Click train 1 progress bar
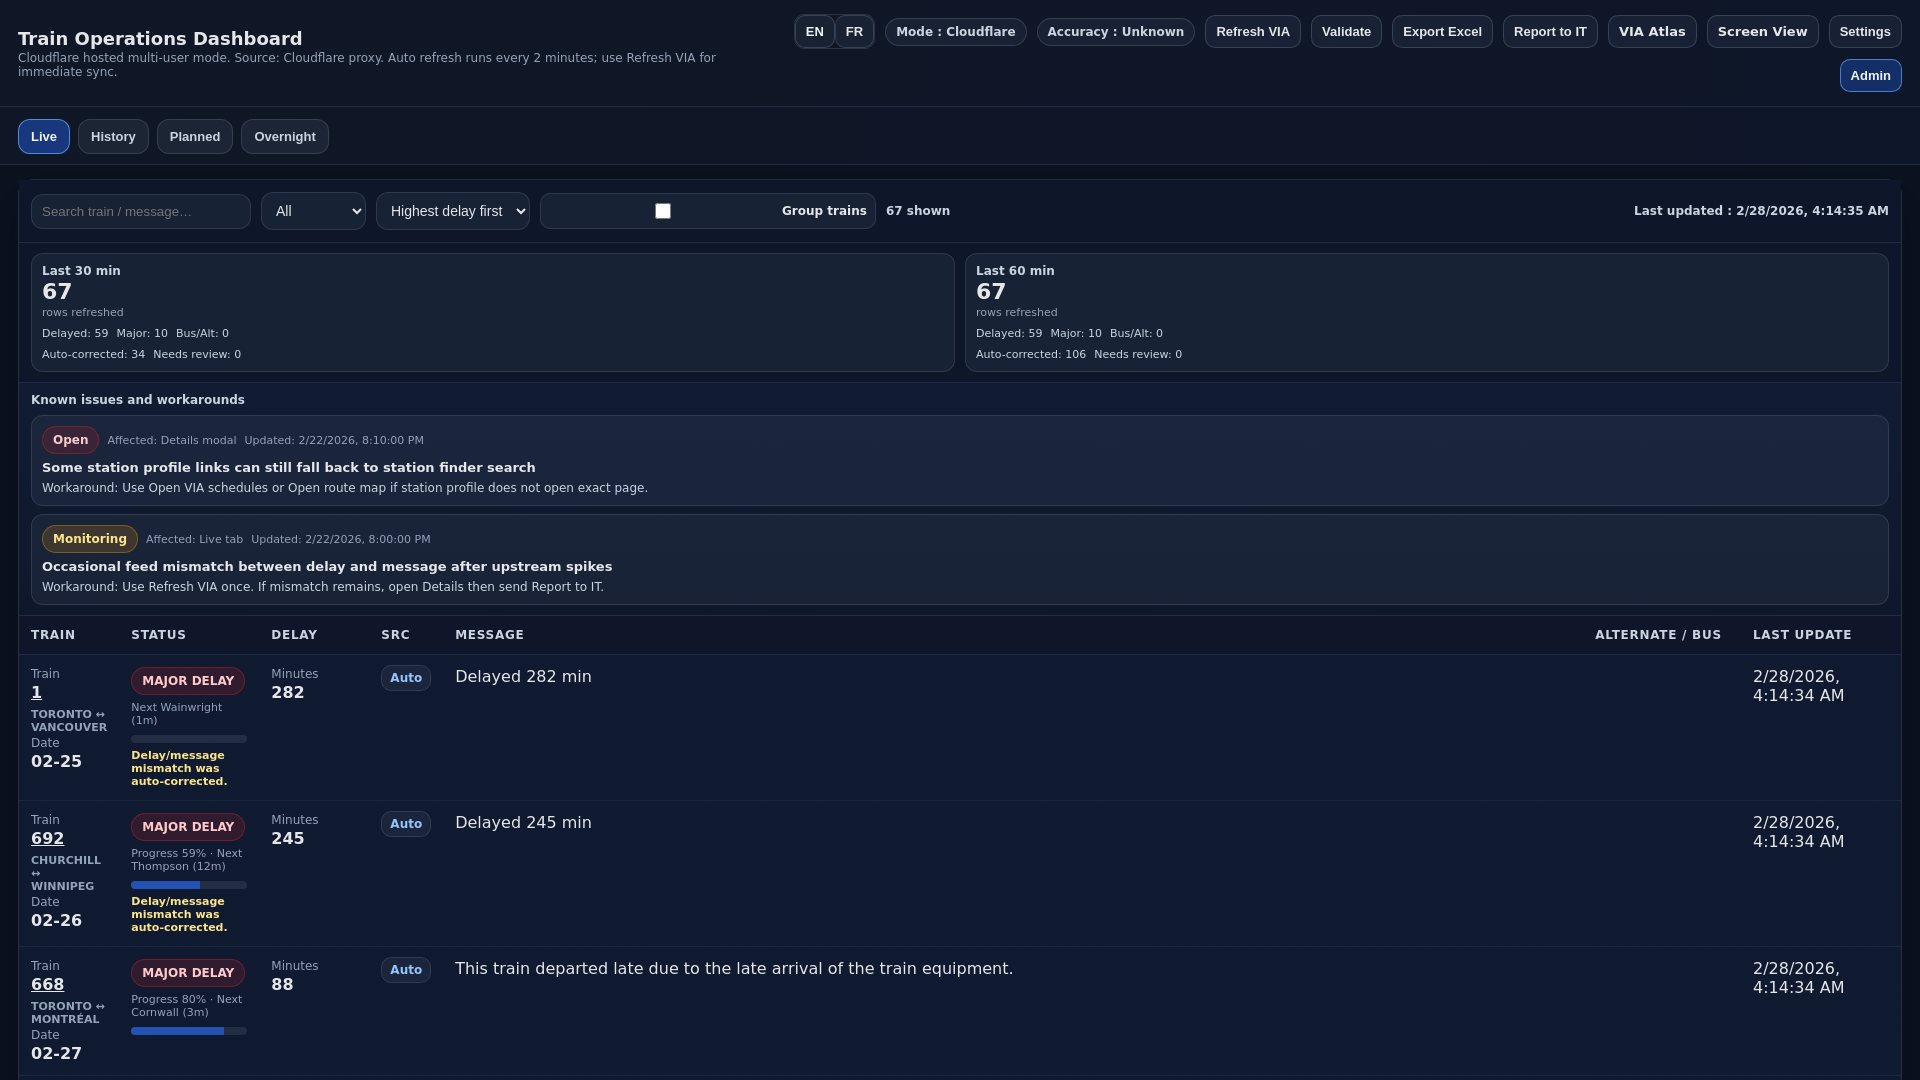 coord(189,739)
